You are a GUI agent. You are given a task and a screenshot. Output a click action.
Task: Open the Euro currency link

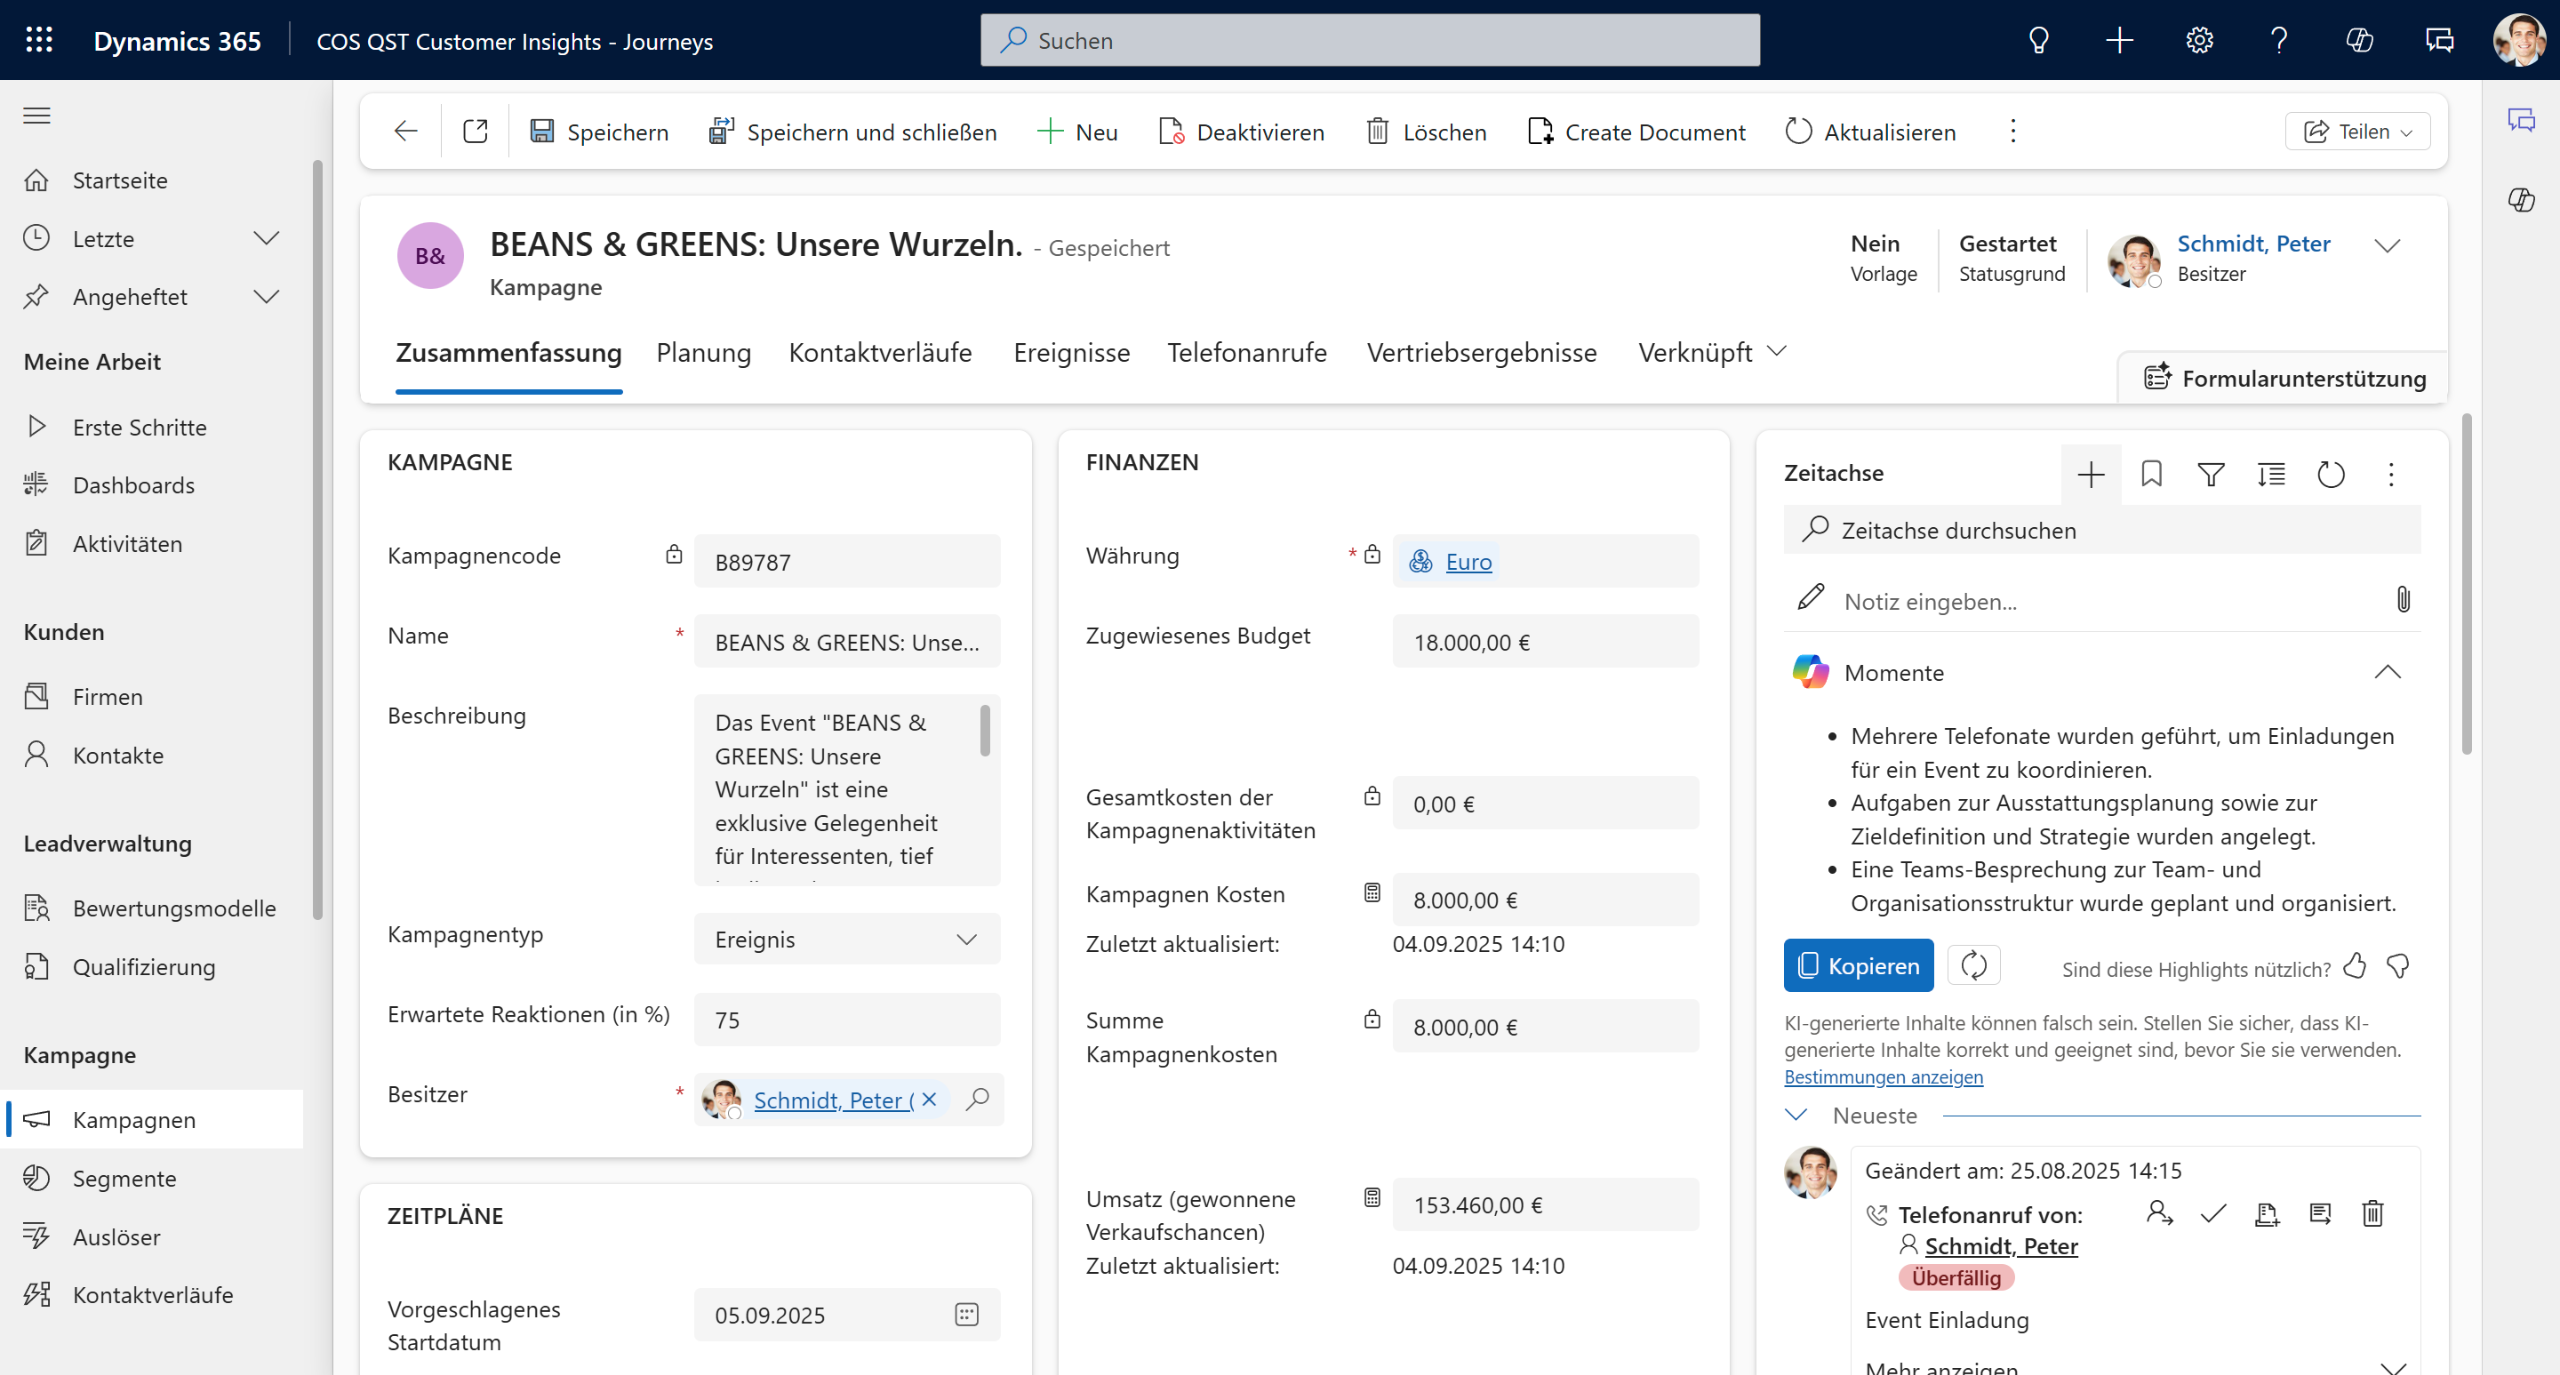(x=1468, y=562)
